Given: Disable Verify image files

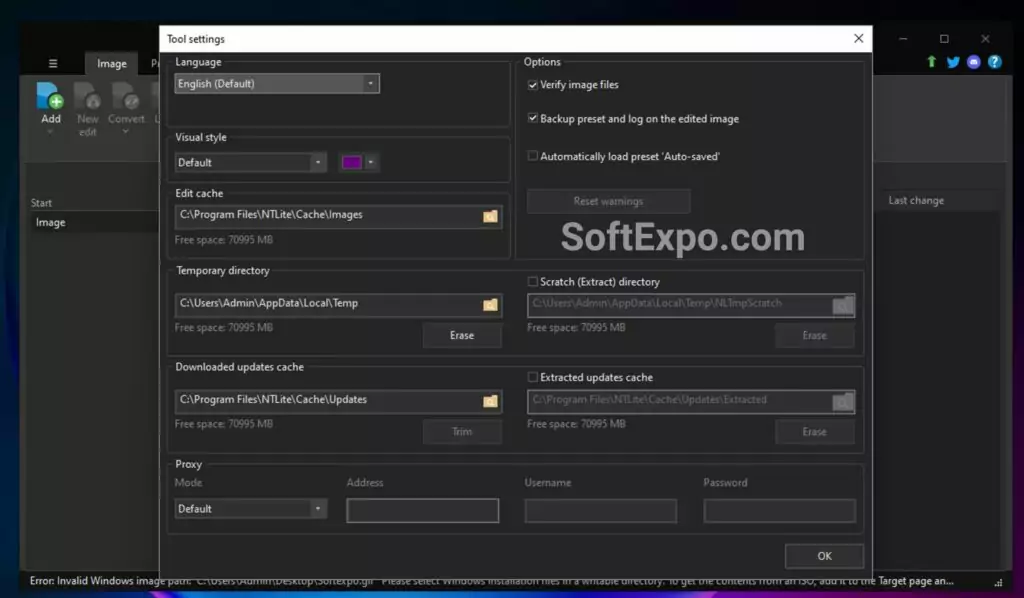Looking at the screenshot, I should (x=533, y=85).
